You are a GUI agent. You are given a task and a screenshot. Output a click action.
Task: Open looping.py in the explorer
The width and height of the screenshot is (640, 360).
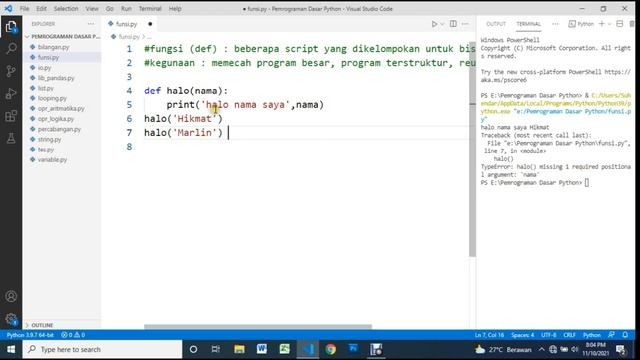tap(62, 98)
